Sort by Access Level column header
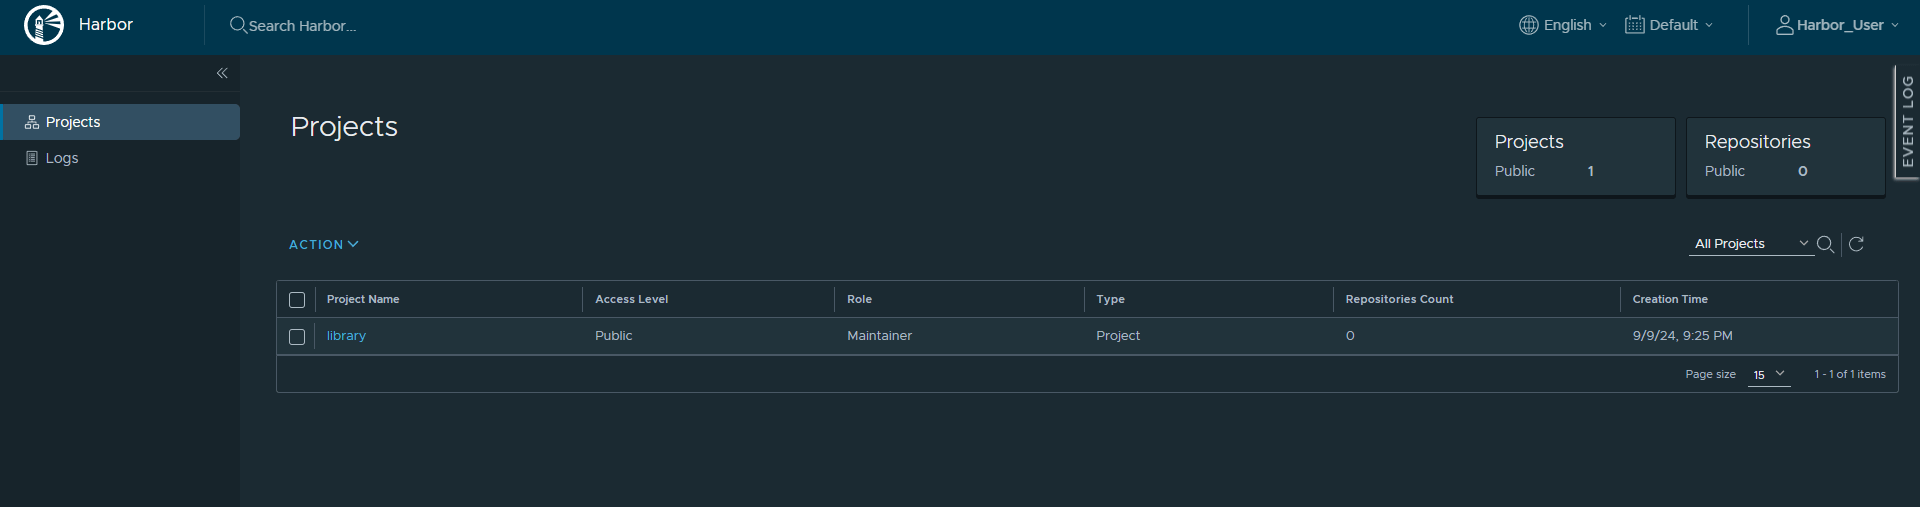Image resolution: width=1920 pixels, height=507 pixels. (631, 299)
